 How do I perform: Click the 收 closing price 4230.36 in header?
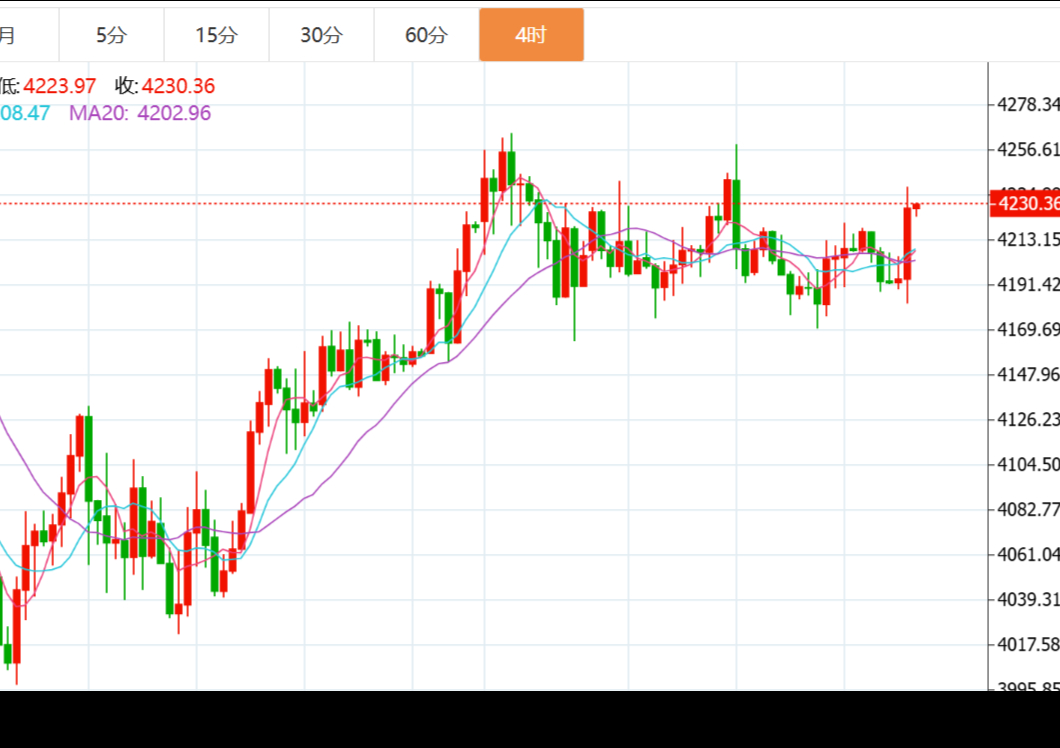pos(178,87)
